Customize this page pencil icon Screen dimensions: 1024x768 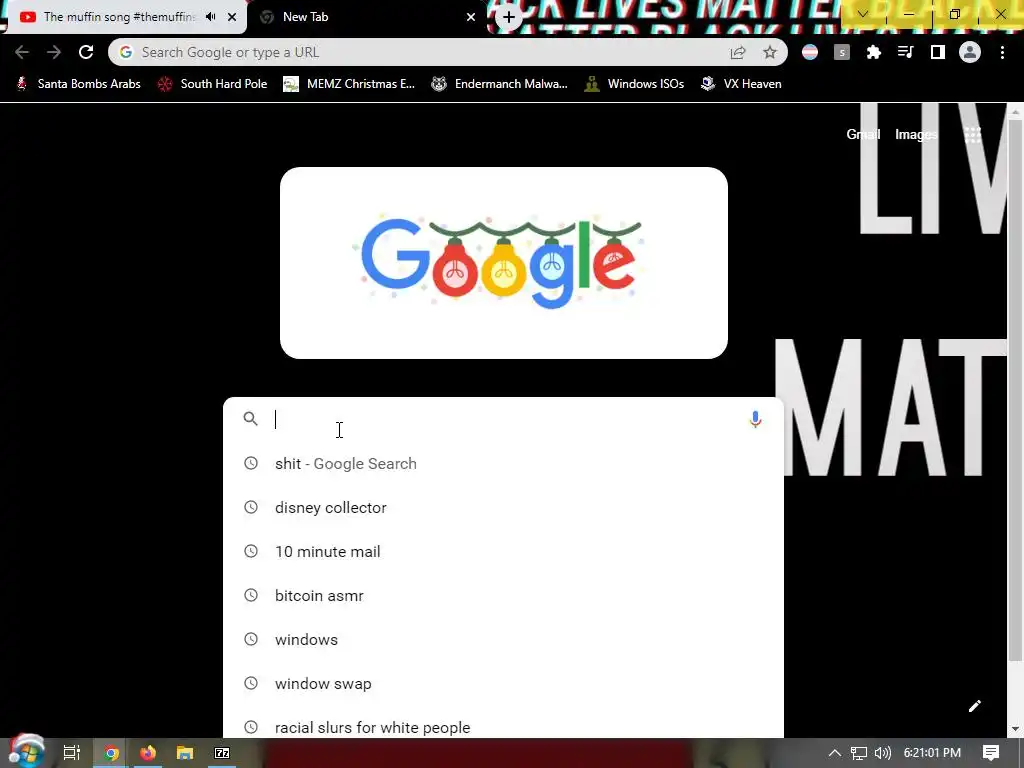click(974, 706)
